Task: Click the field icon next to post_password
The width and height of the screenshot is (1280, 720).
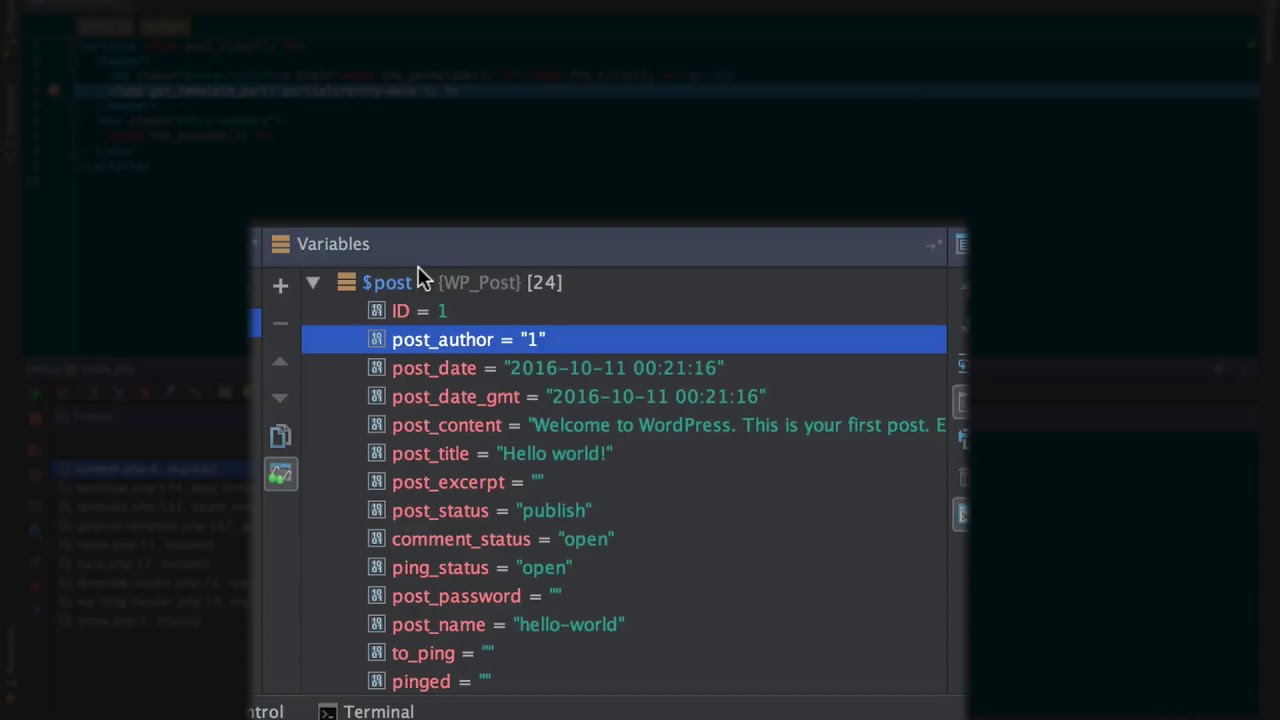Action: [376, 596]
